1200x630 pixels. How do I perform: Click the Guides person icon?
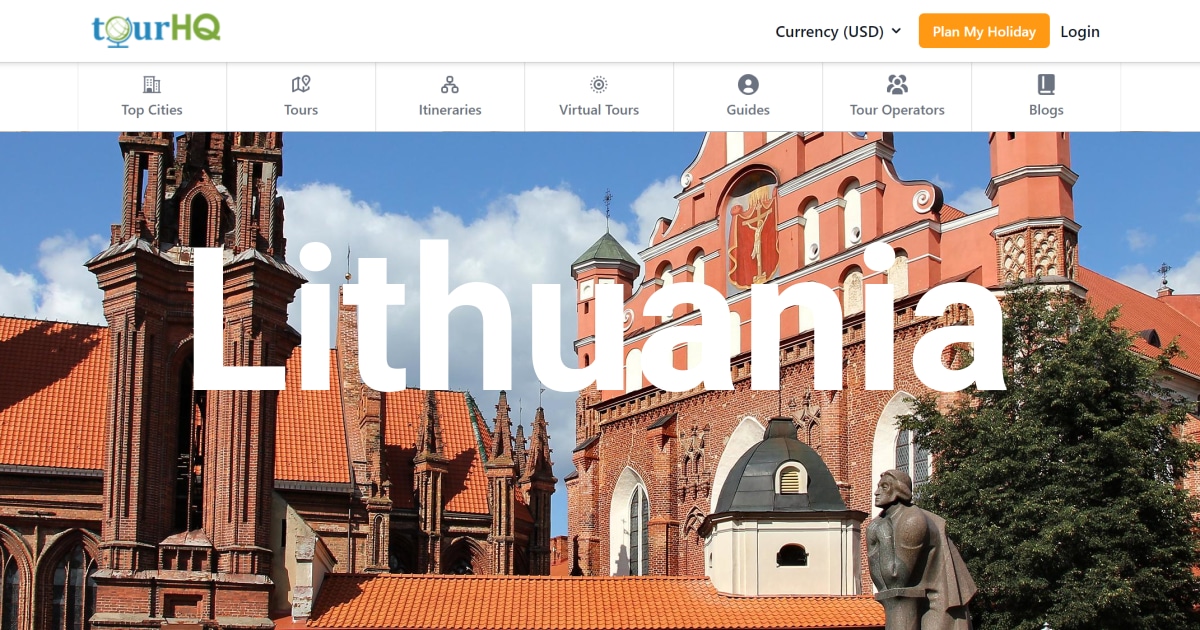point(747,84)
